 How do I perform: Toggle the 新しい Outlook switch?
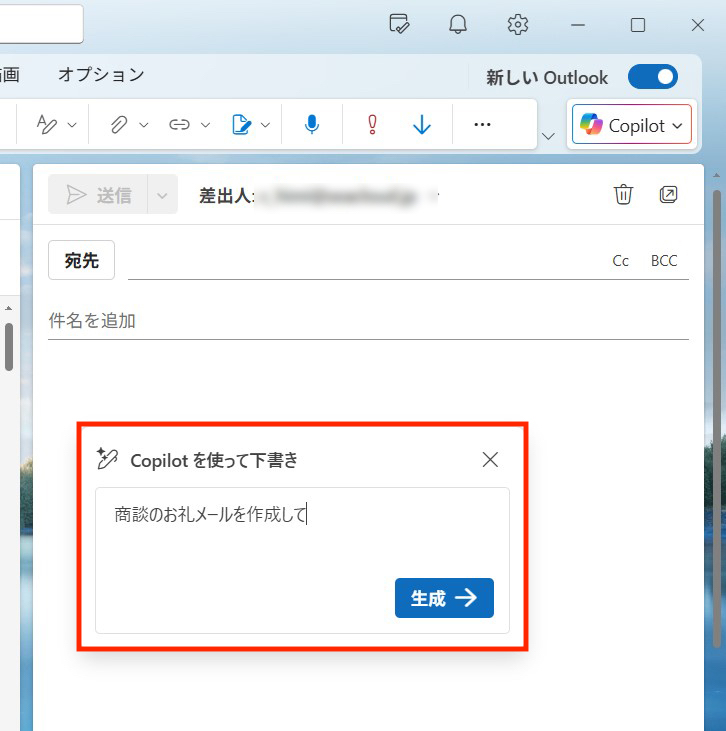pyautogui.click(x=653, y=77)
